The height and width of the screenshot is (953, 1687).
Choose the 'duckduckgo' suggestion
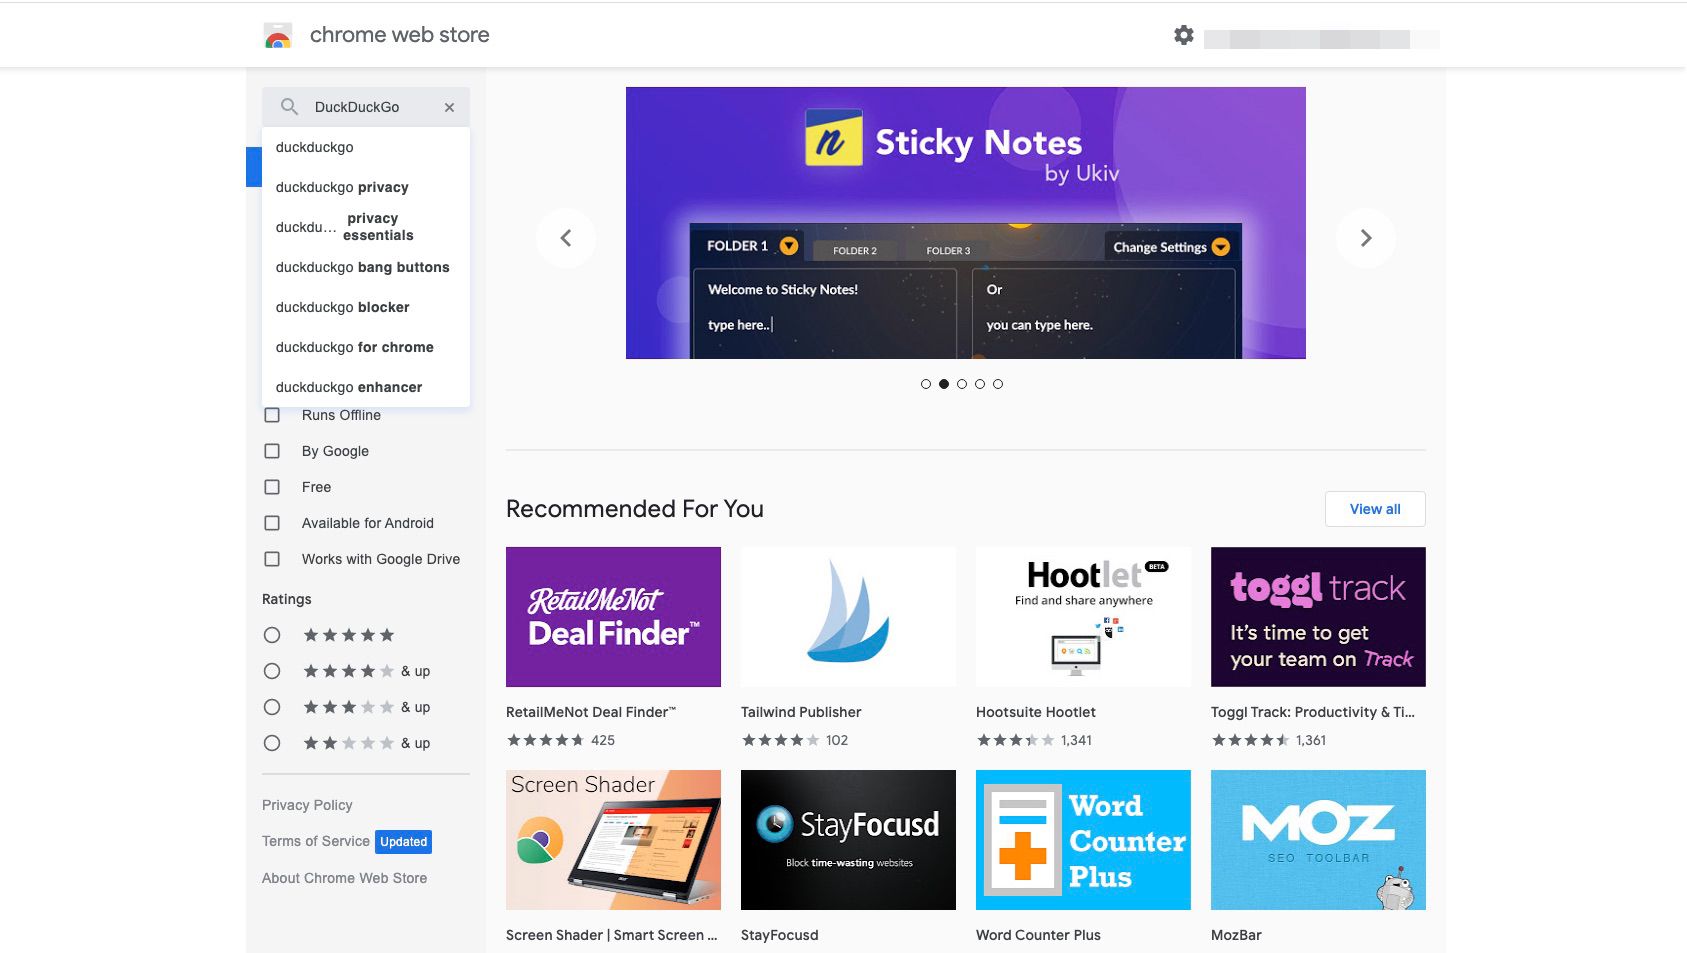coord(366,147)
